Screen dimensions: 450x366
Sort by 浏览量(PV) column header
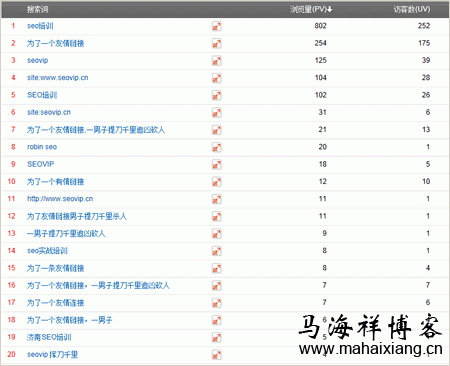(x=311, y=9)
